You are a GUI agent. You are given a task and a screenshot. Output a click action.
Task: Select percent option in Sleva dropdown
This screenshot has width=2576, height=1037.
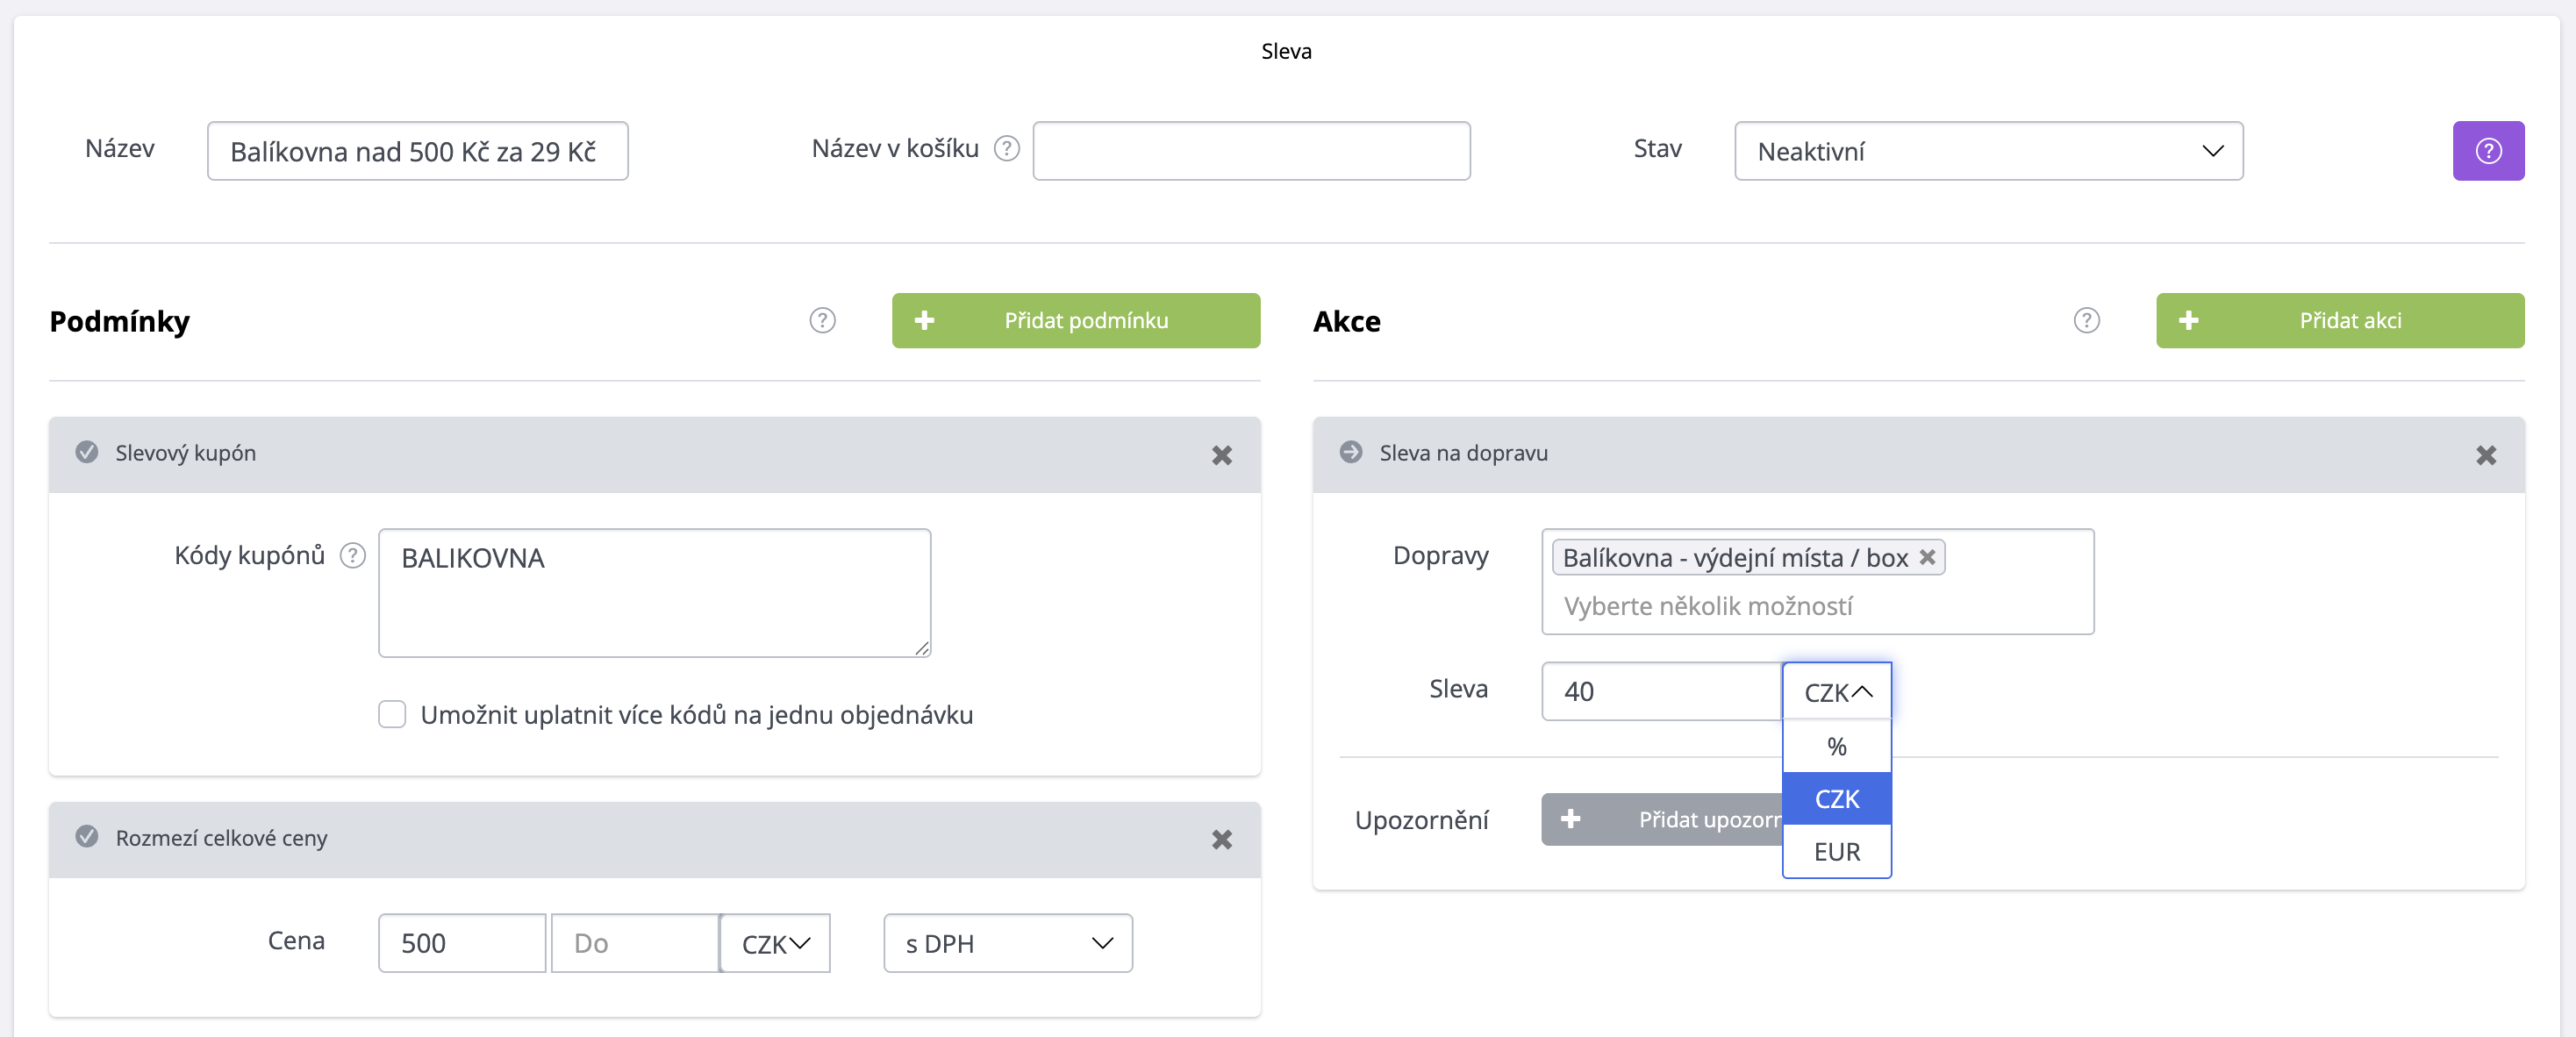click(1836, 746)
